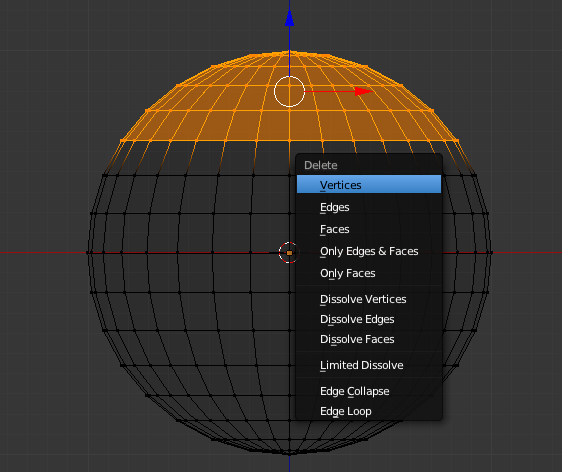
Task: Click the white circle manipulator center
Action: (x=289, y=91)
